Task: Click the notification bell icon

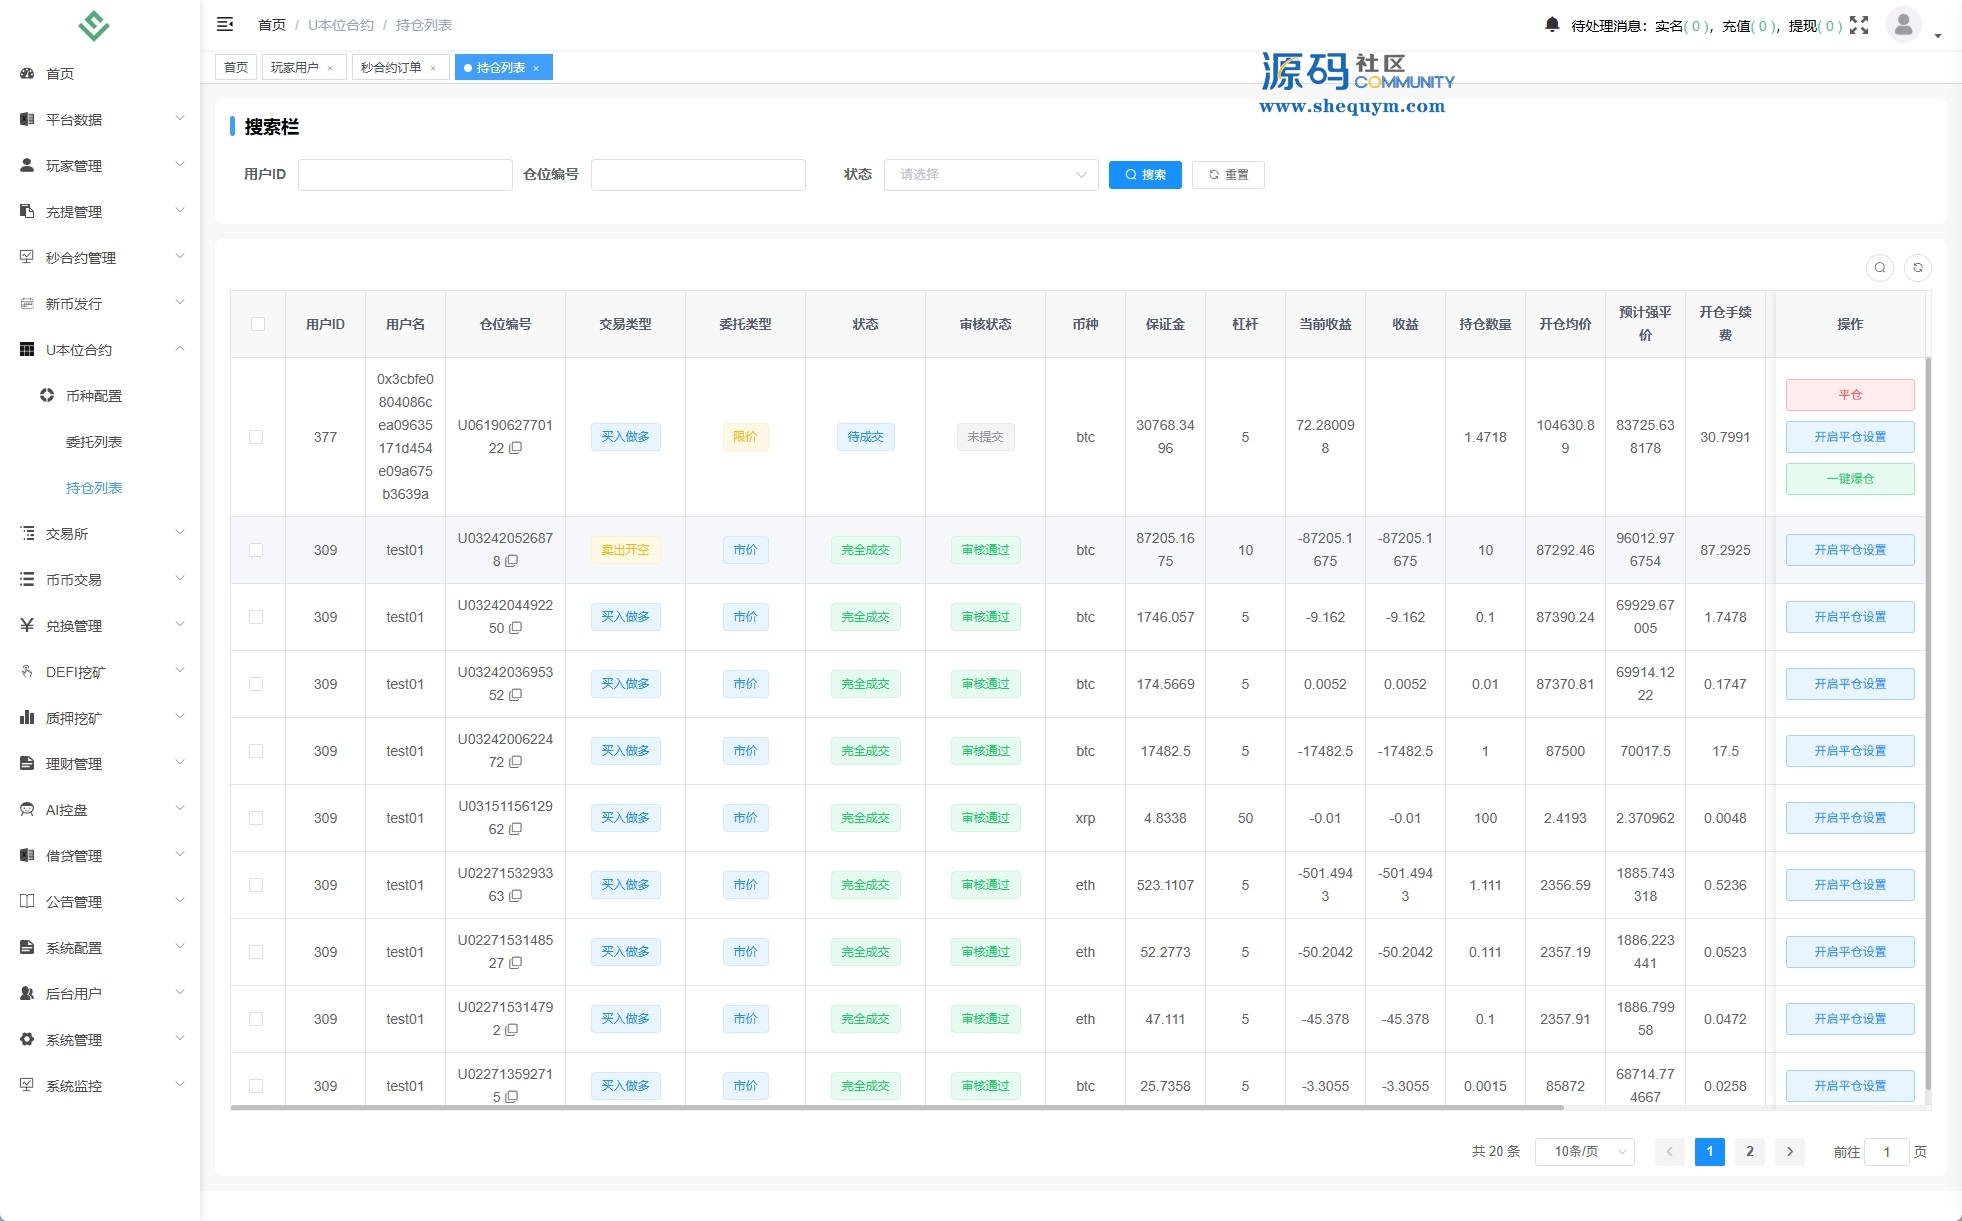Action: (1552, 25)
